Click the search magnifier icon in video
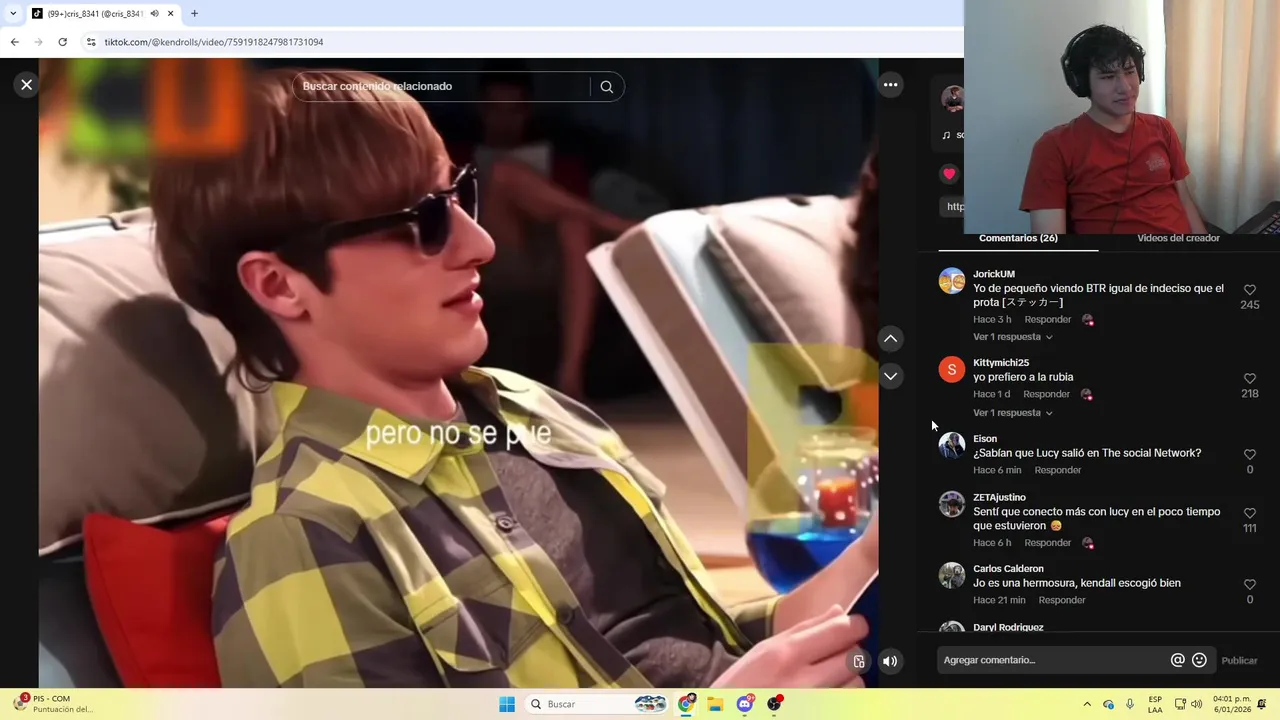This screenshot has height=720, width=1280. 606,87
